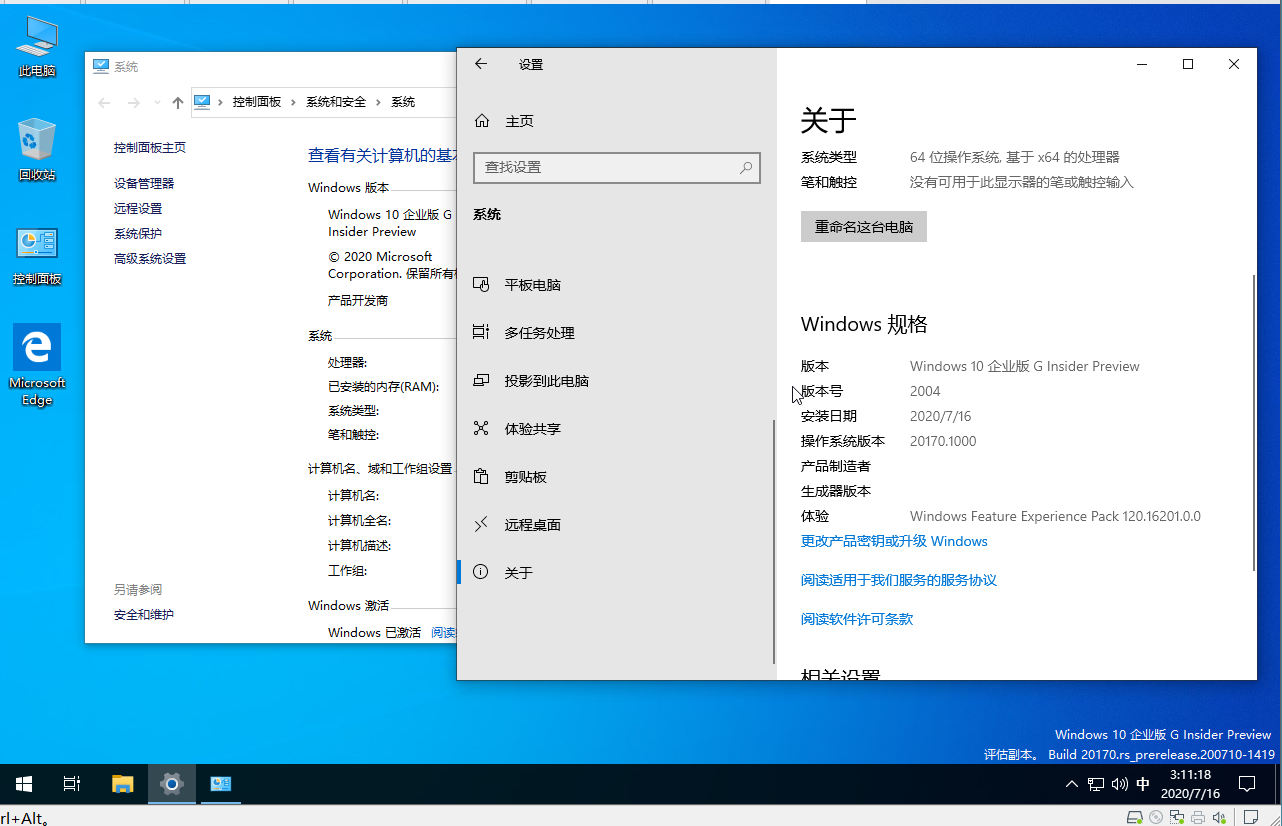1282x826 pixels.
Task: Click the 剪贴板 clipboard icon
Action: tap(481, 477)
